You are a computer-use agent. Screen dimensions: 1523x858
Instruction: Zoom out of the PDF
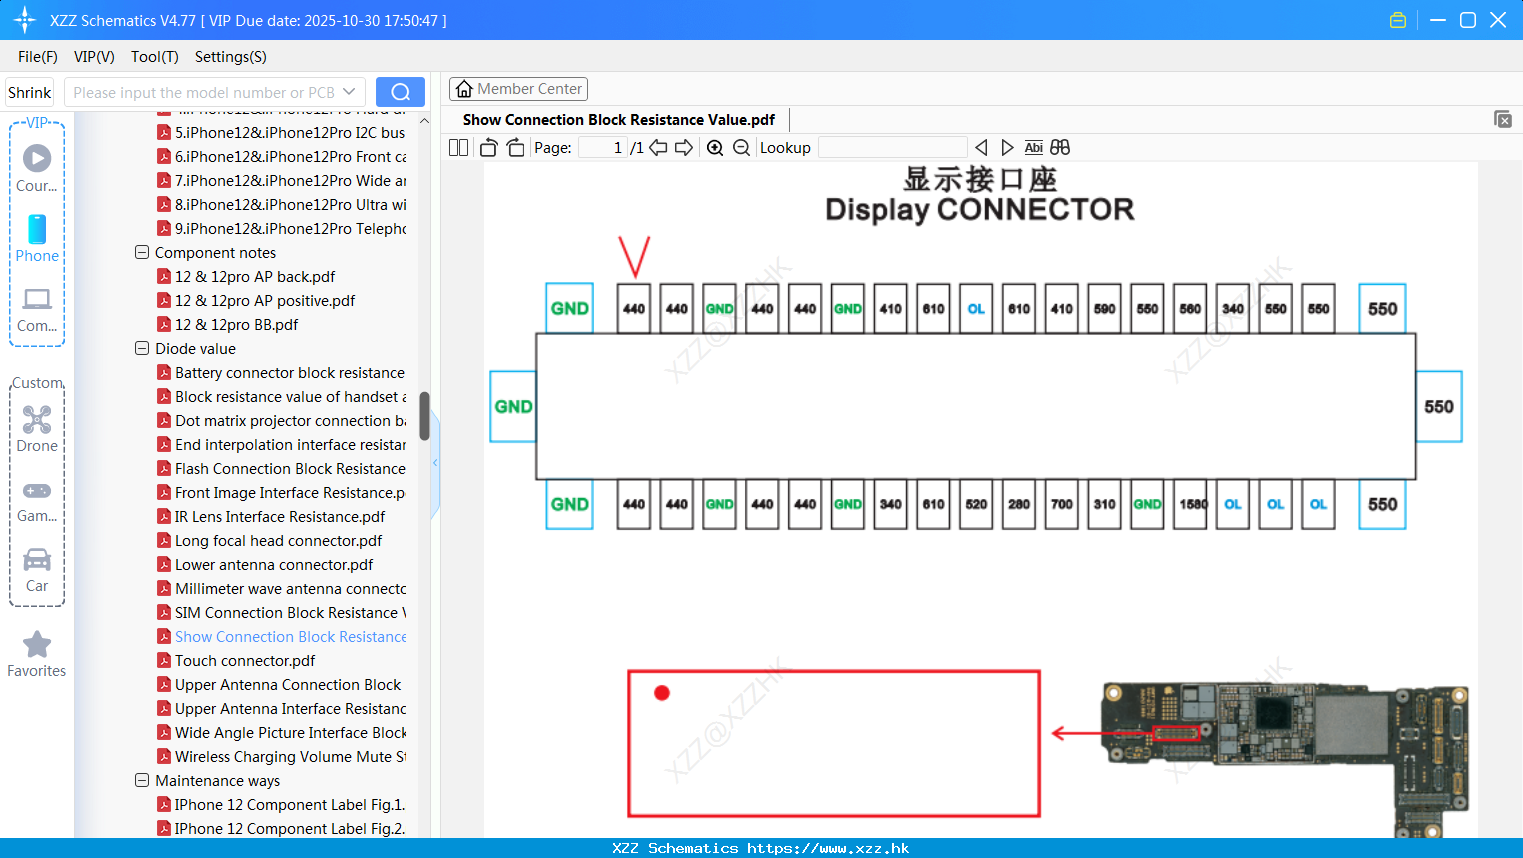(x=741, y=148)
